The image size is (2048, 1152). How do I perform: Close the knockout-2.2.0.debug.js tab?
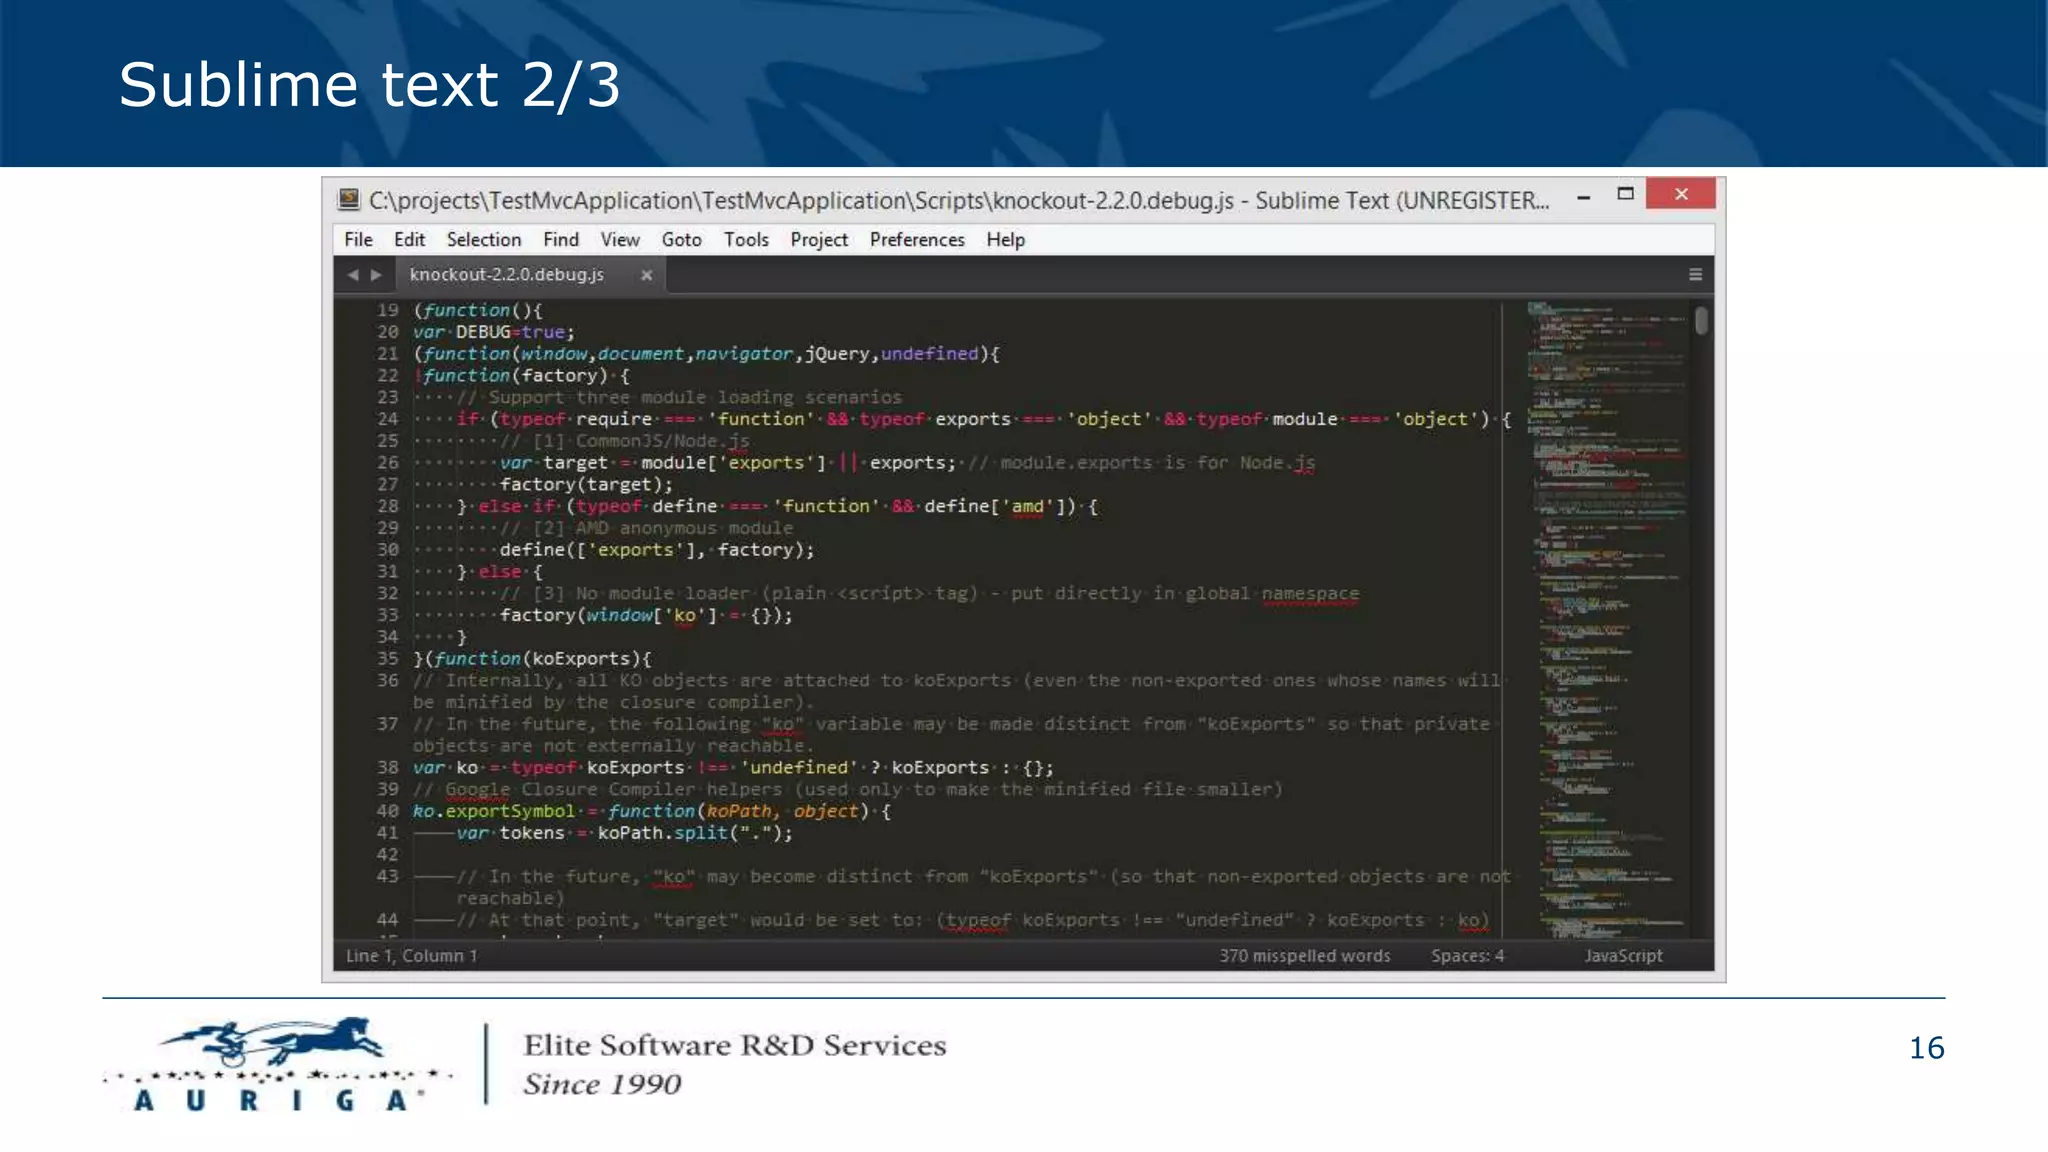pos(647,275)
